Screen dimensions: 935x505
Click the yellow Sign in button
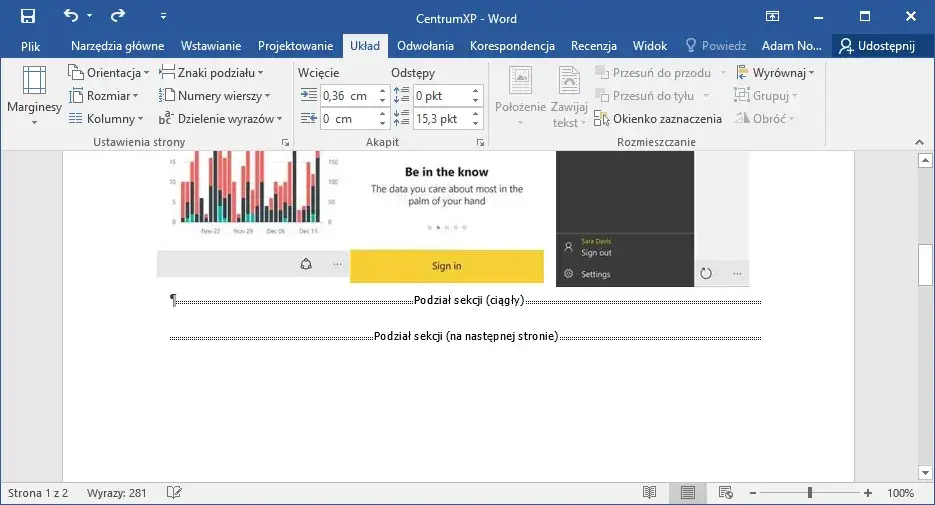coord(446,266)
